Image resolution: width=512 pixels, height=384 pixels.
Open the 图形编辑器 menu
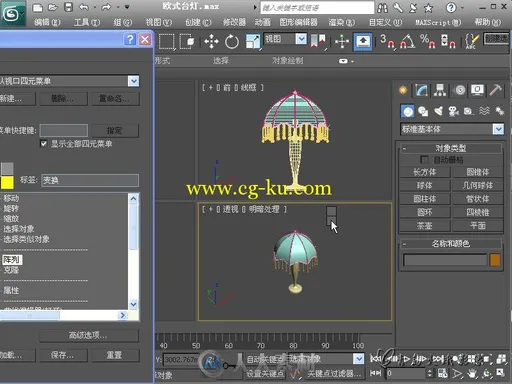tap(299, 22)
